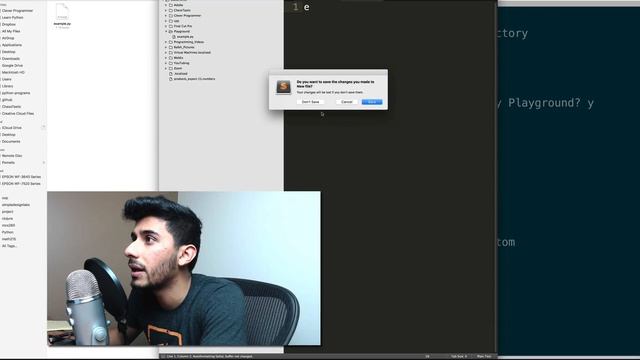Image resolution: width=640 pixels, height=360 pixels.
Task: Open Documents in the Finder sidebar
Action: (11, 142)
